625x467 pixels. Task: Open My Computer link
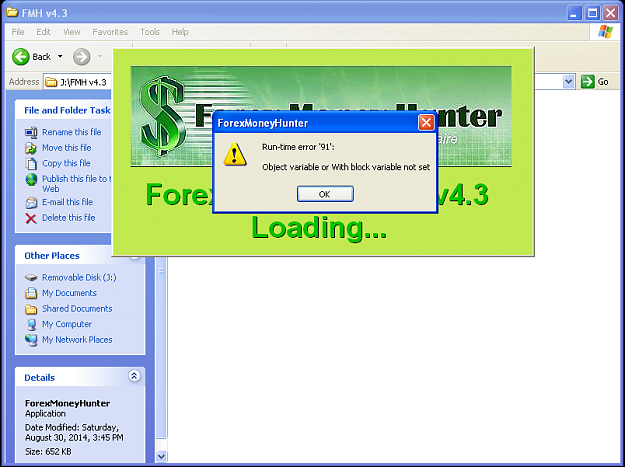(67, 324)
